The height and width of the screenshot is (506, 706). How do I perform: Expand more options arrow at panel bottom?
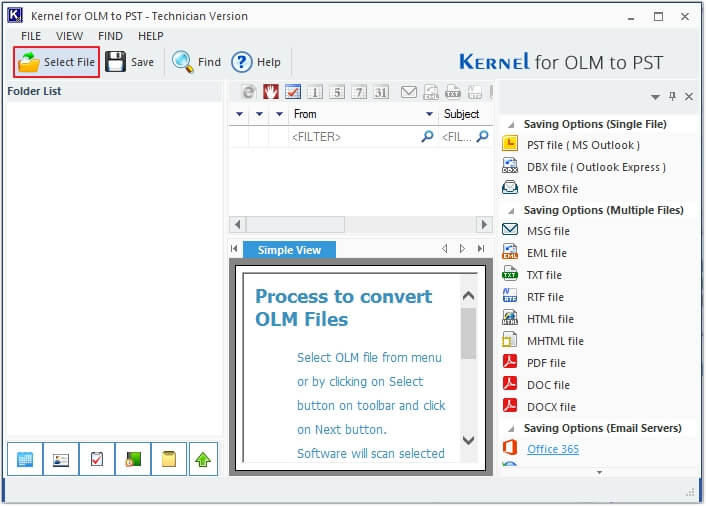[x=599, y=472]
